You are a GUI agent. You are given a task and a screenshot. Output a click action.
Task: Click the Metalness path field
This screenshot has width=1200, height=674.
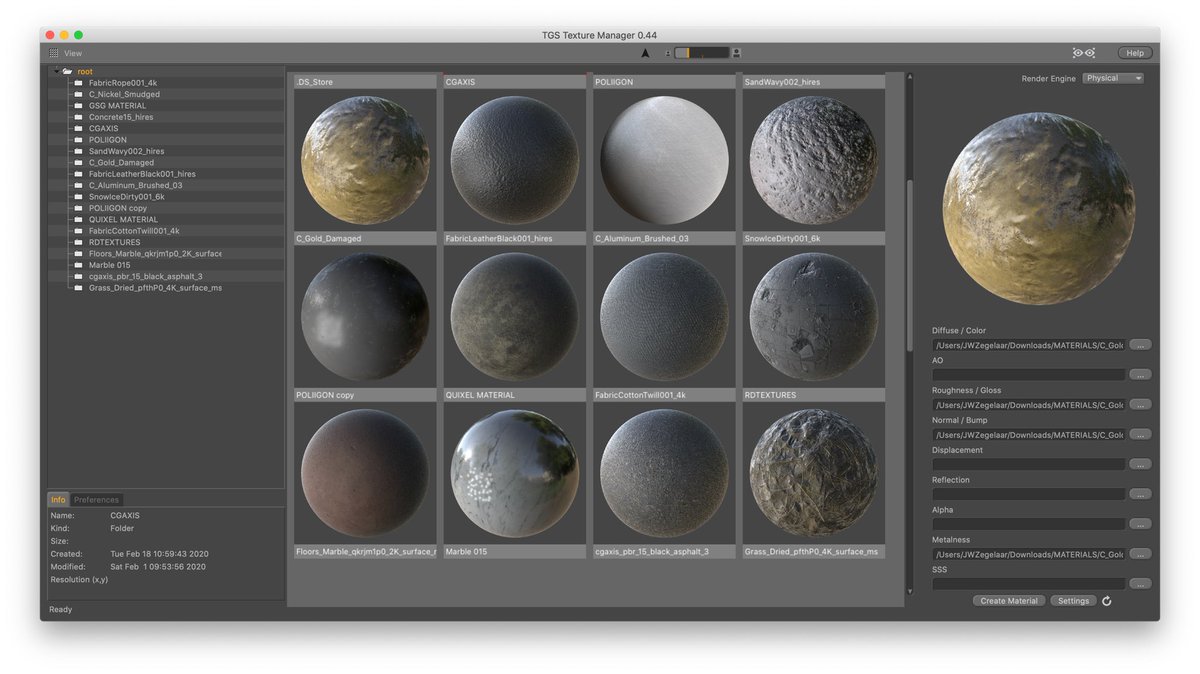point(1029,554)
